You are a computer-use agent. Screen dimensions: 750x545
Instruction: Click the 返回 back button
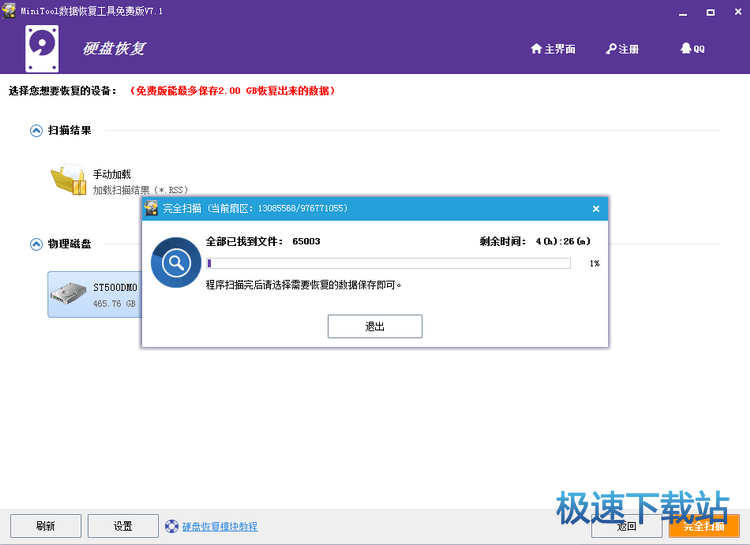pyautogui.click(x=627, y=526)
